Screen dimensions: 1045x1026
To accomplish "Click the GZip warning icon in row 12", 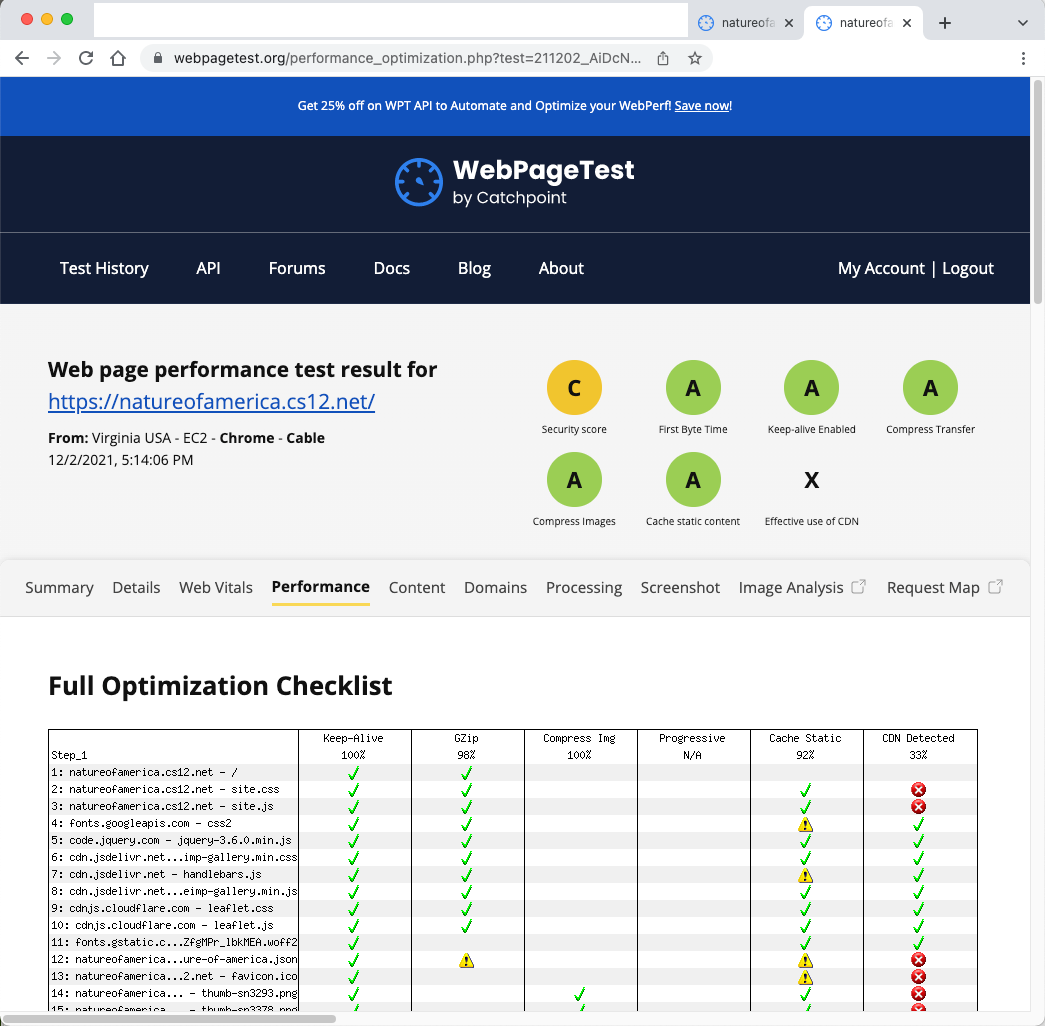I will [466, 960].
